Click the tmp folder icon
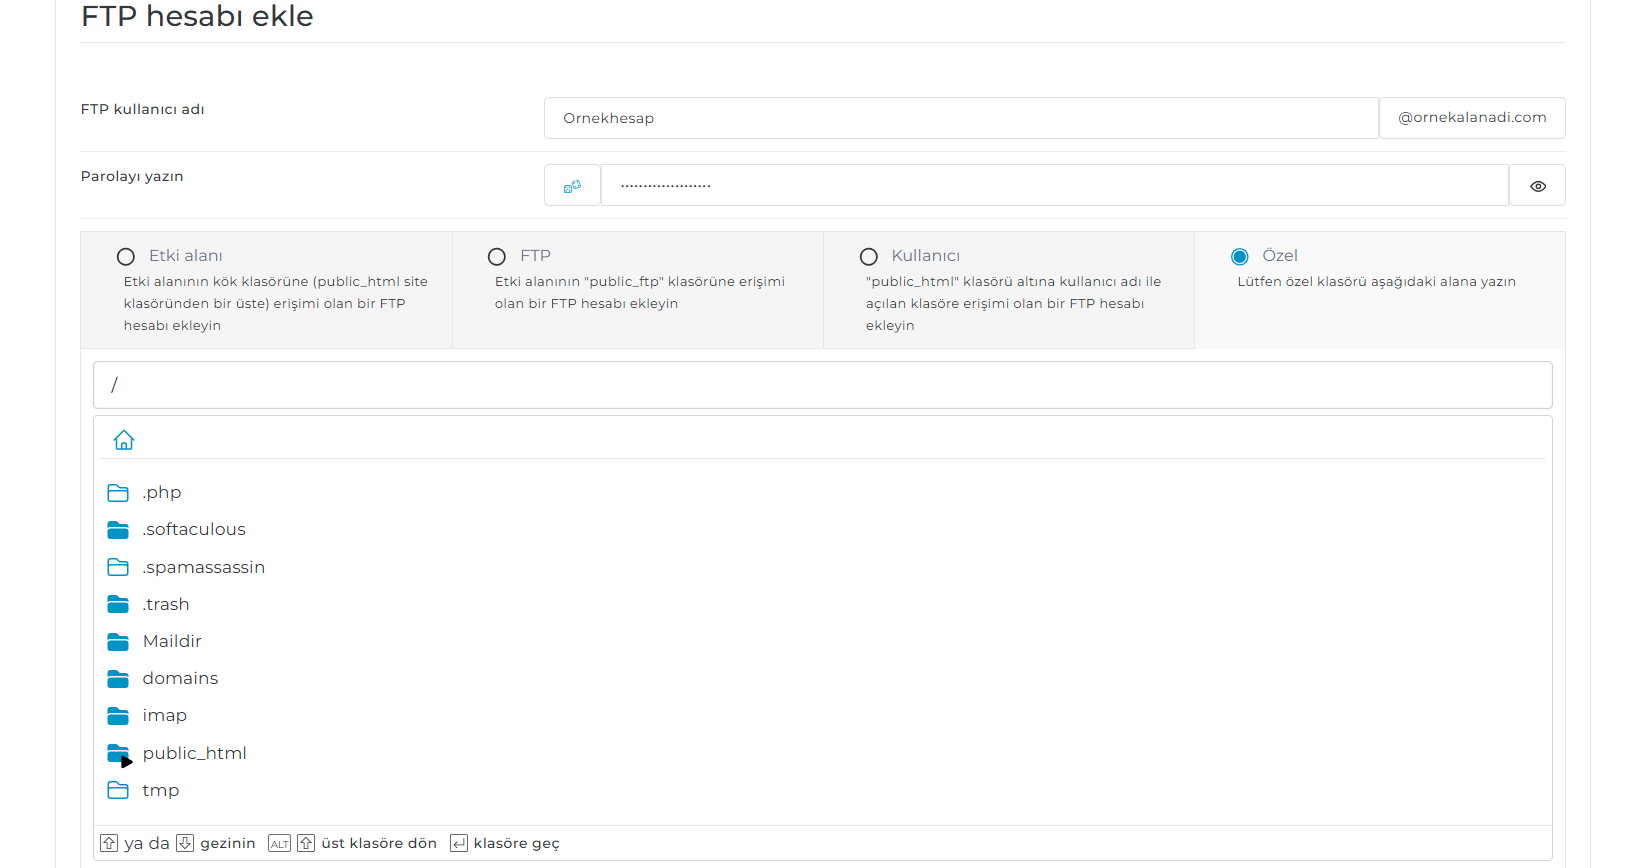This screenshot has width=1646, height=868. coord(118,790)
